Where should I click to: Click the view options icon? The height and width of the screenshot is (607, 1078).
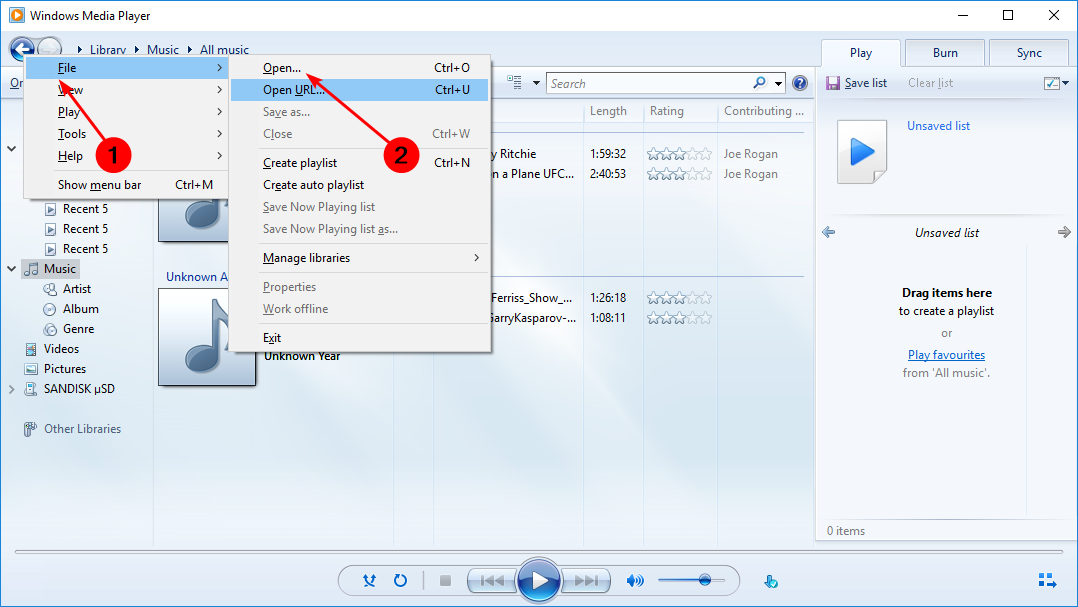tap(514, 82)
